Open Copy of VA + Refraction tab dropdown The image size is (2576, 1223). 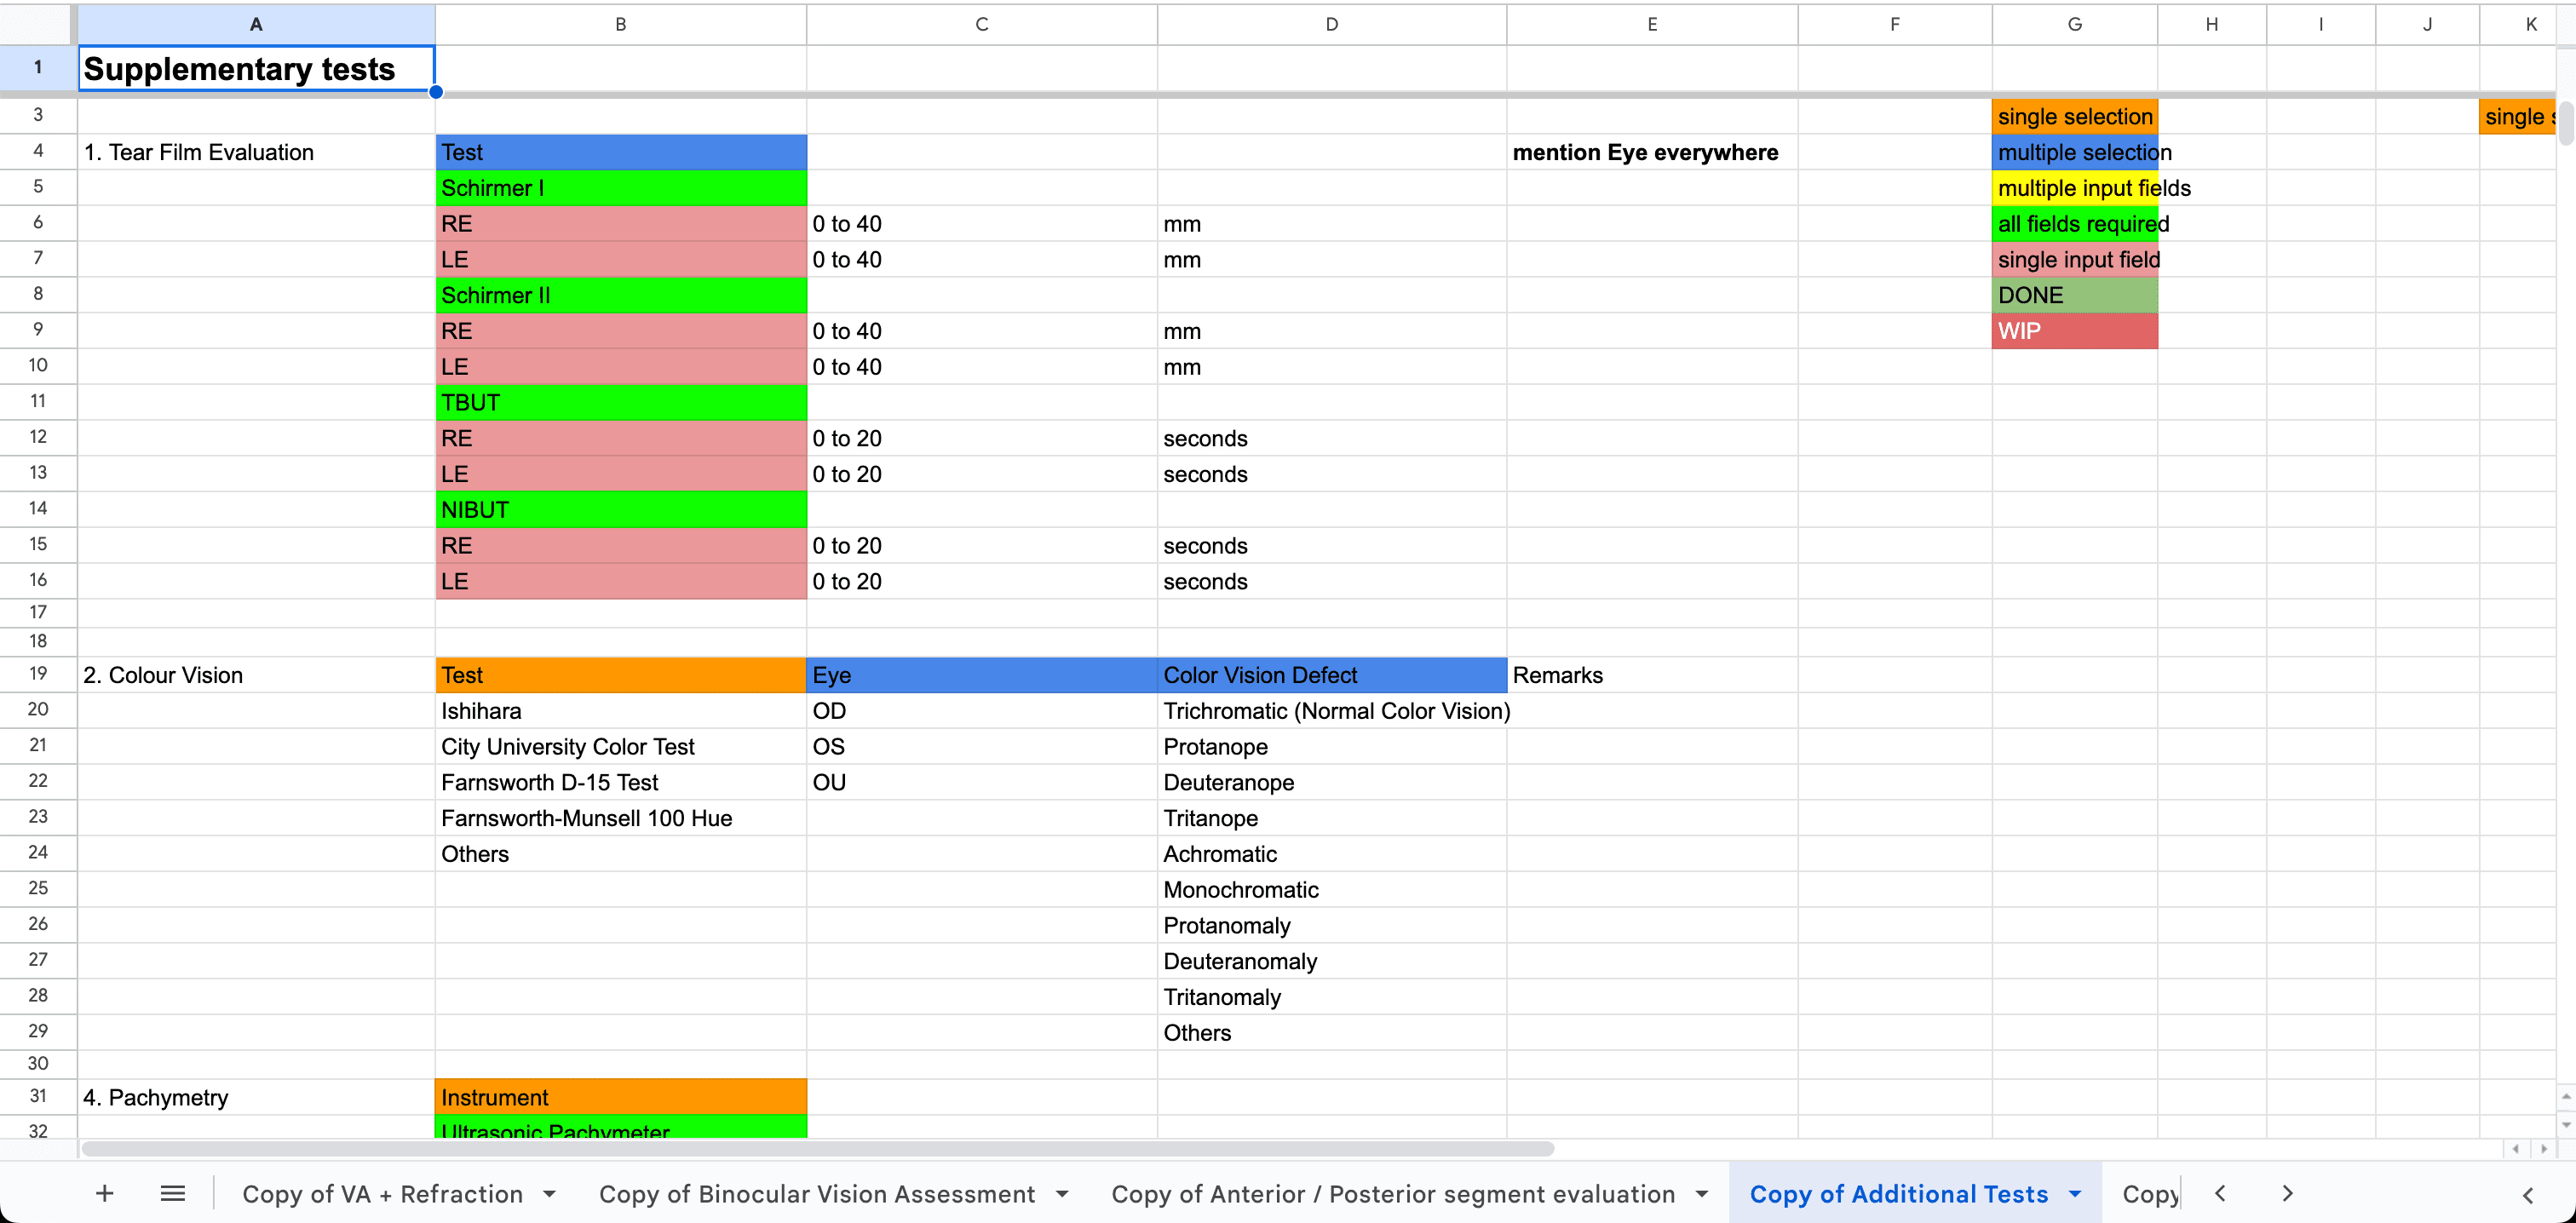pyautogui.click(x=549, y=1194)
